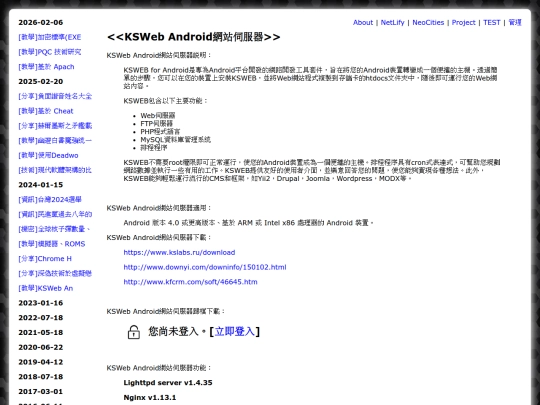Expand the 2023-01-16 date group
This screenshot has width=540, height=405.
[x=41, y=303]
